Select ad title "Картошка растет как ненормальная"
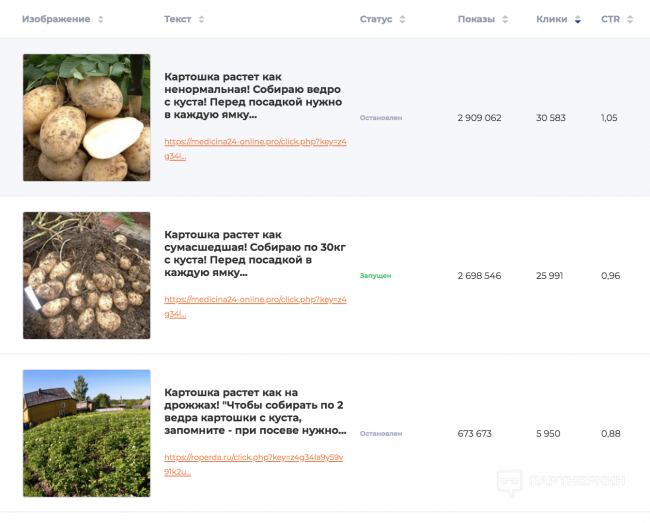The image size is (650, 523). point(254,95)
